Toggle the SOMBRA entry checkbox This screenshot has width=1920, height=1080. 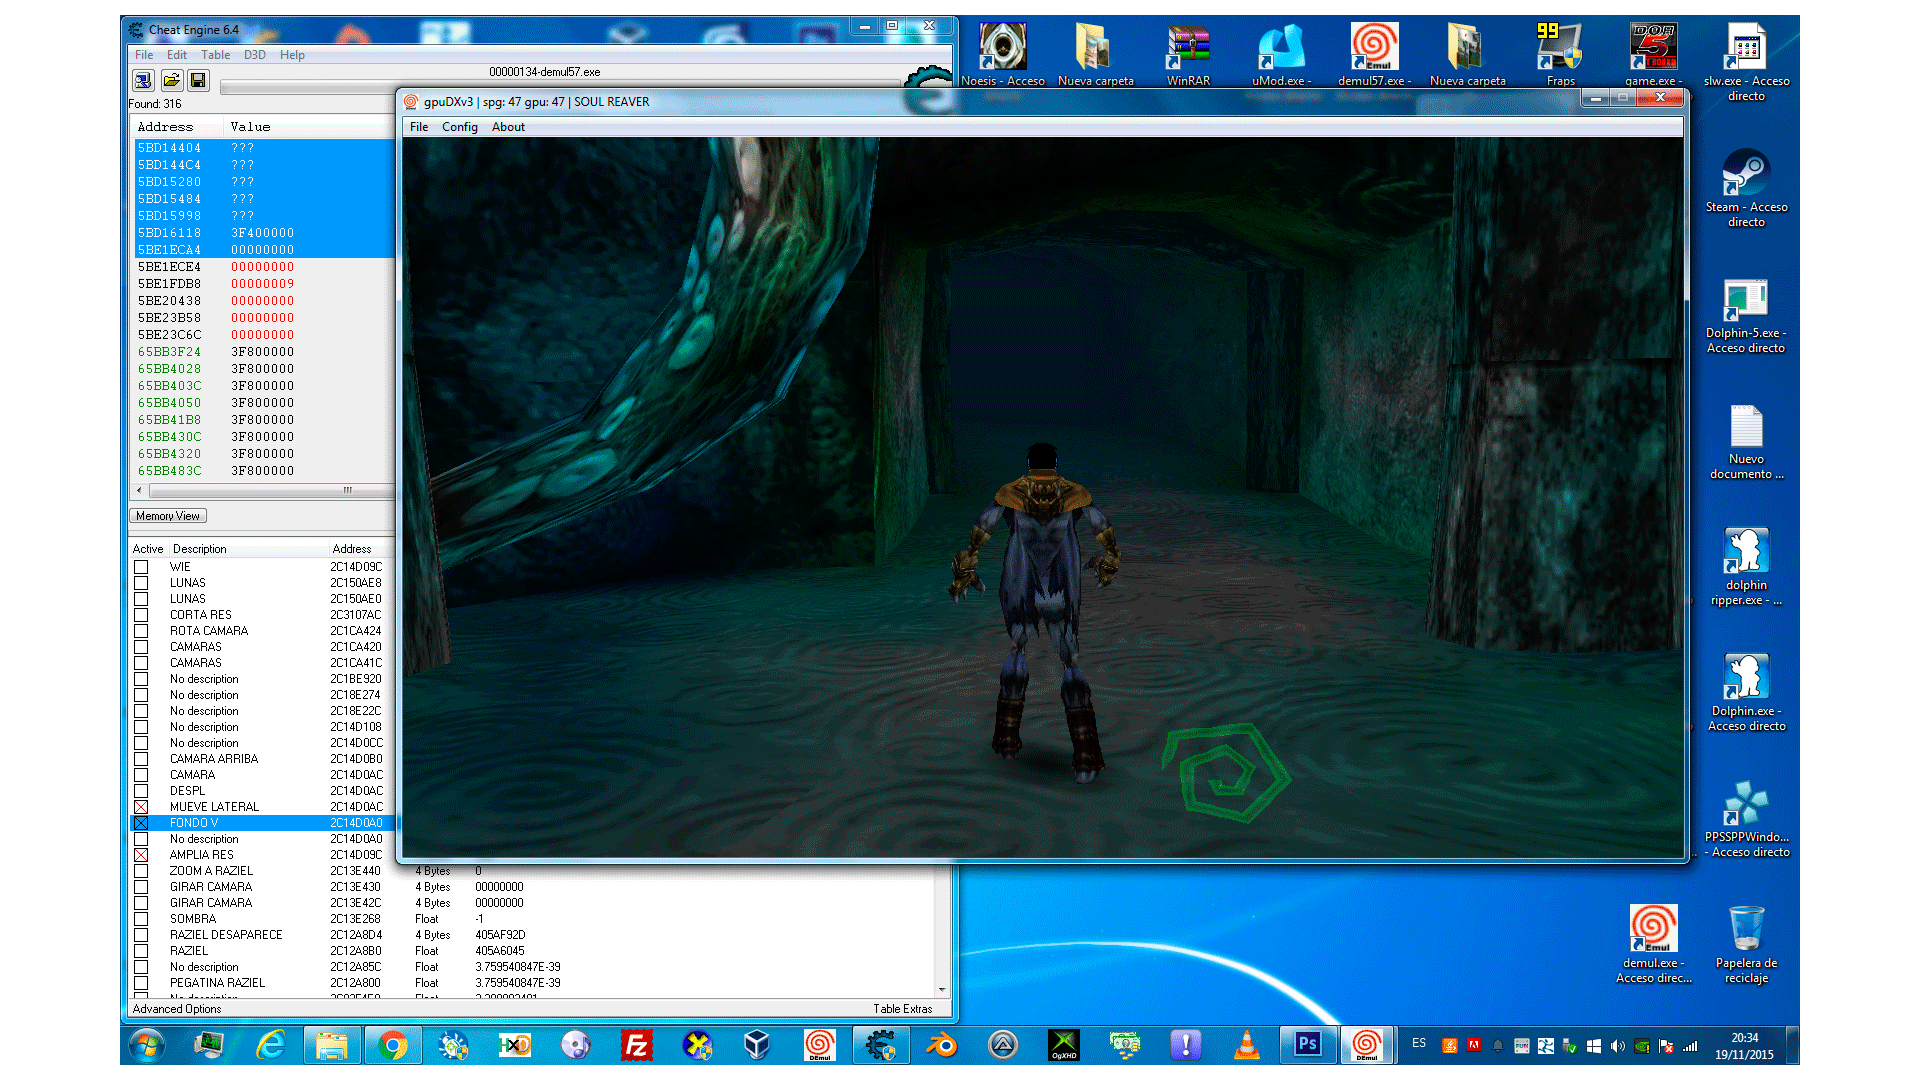(x=141, y=919)
